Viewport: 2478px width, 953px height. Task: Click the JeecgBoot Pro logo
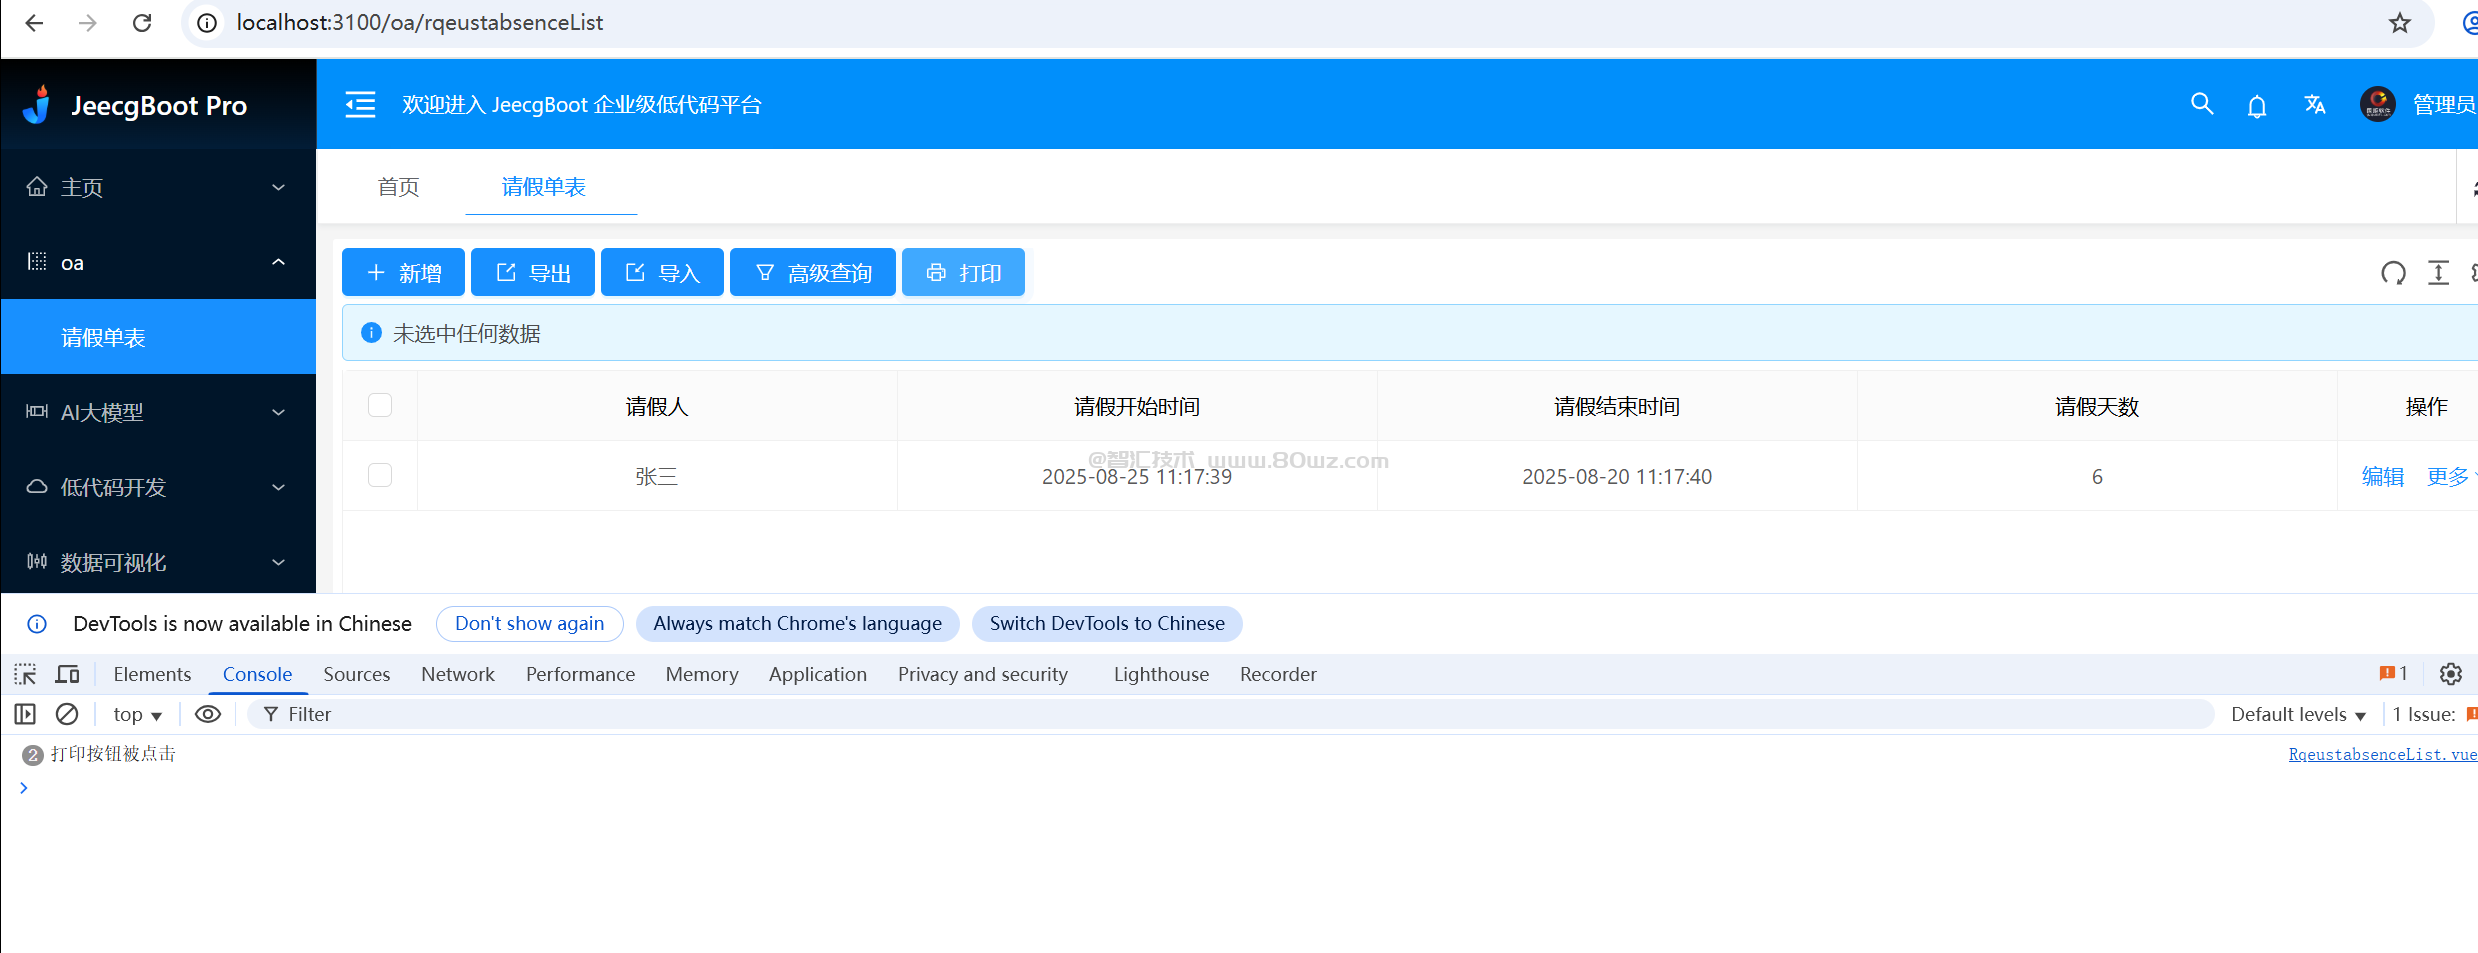(135, 105)
